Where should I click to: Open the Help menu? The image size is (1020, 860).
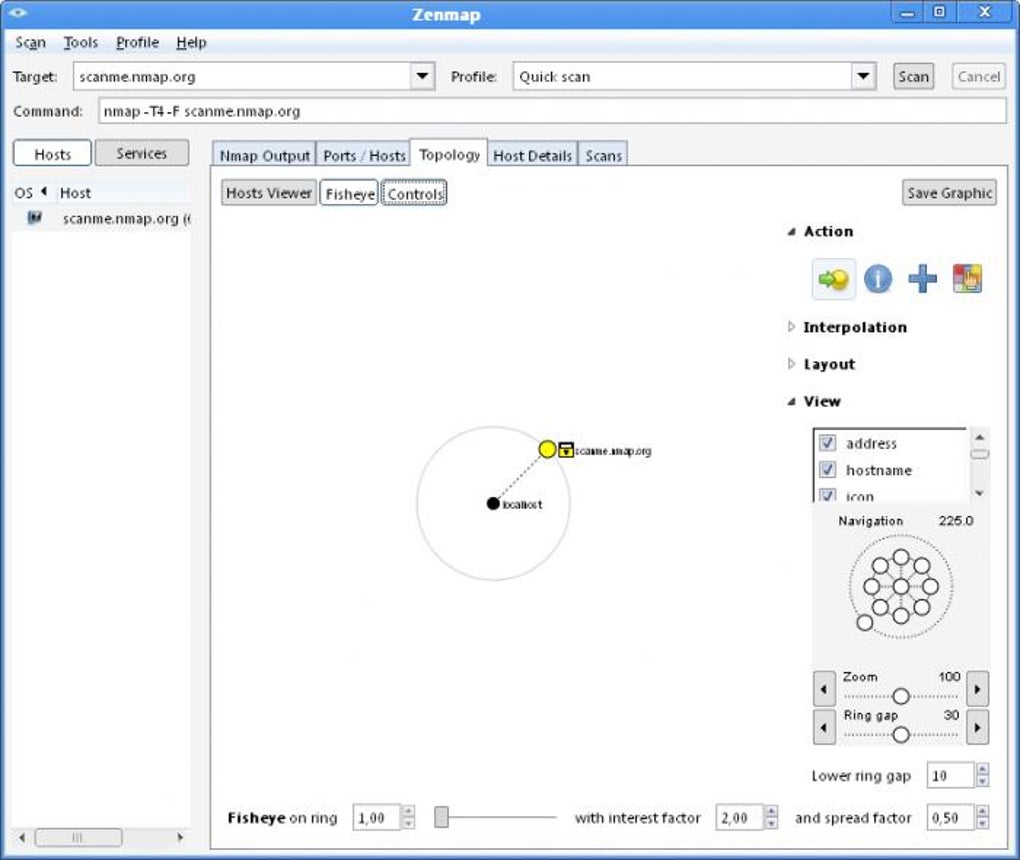[x=191, y=43]
